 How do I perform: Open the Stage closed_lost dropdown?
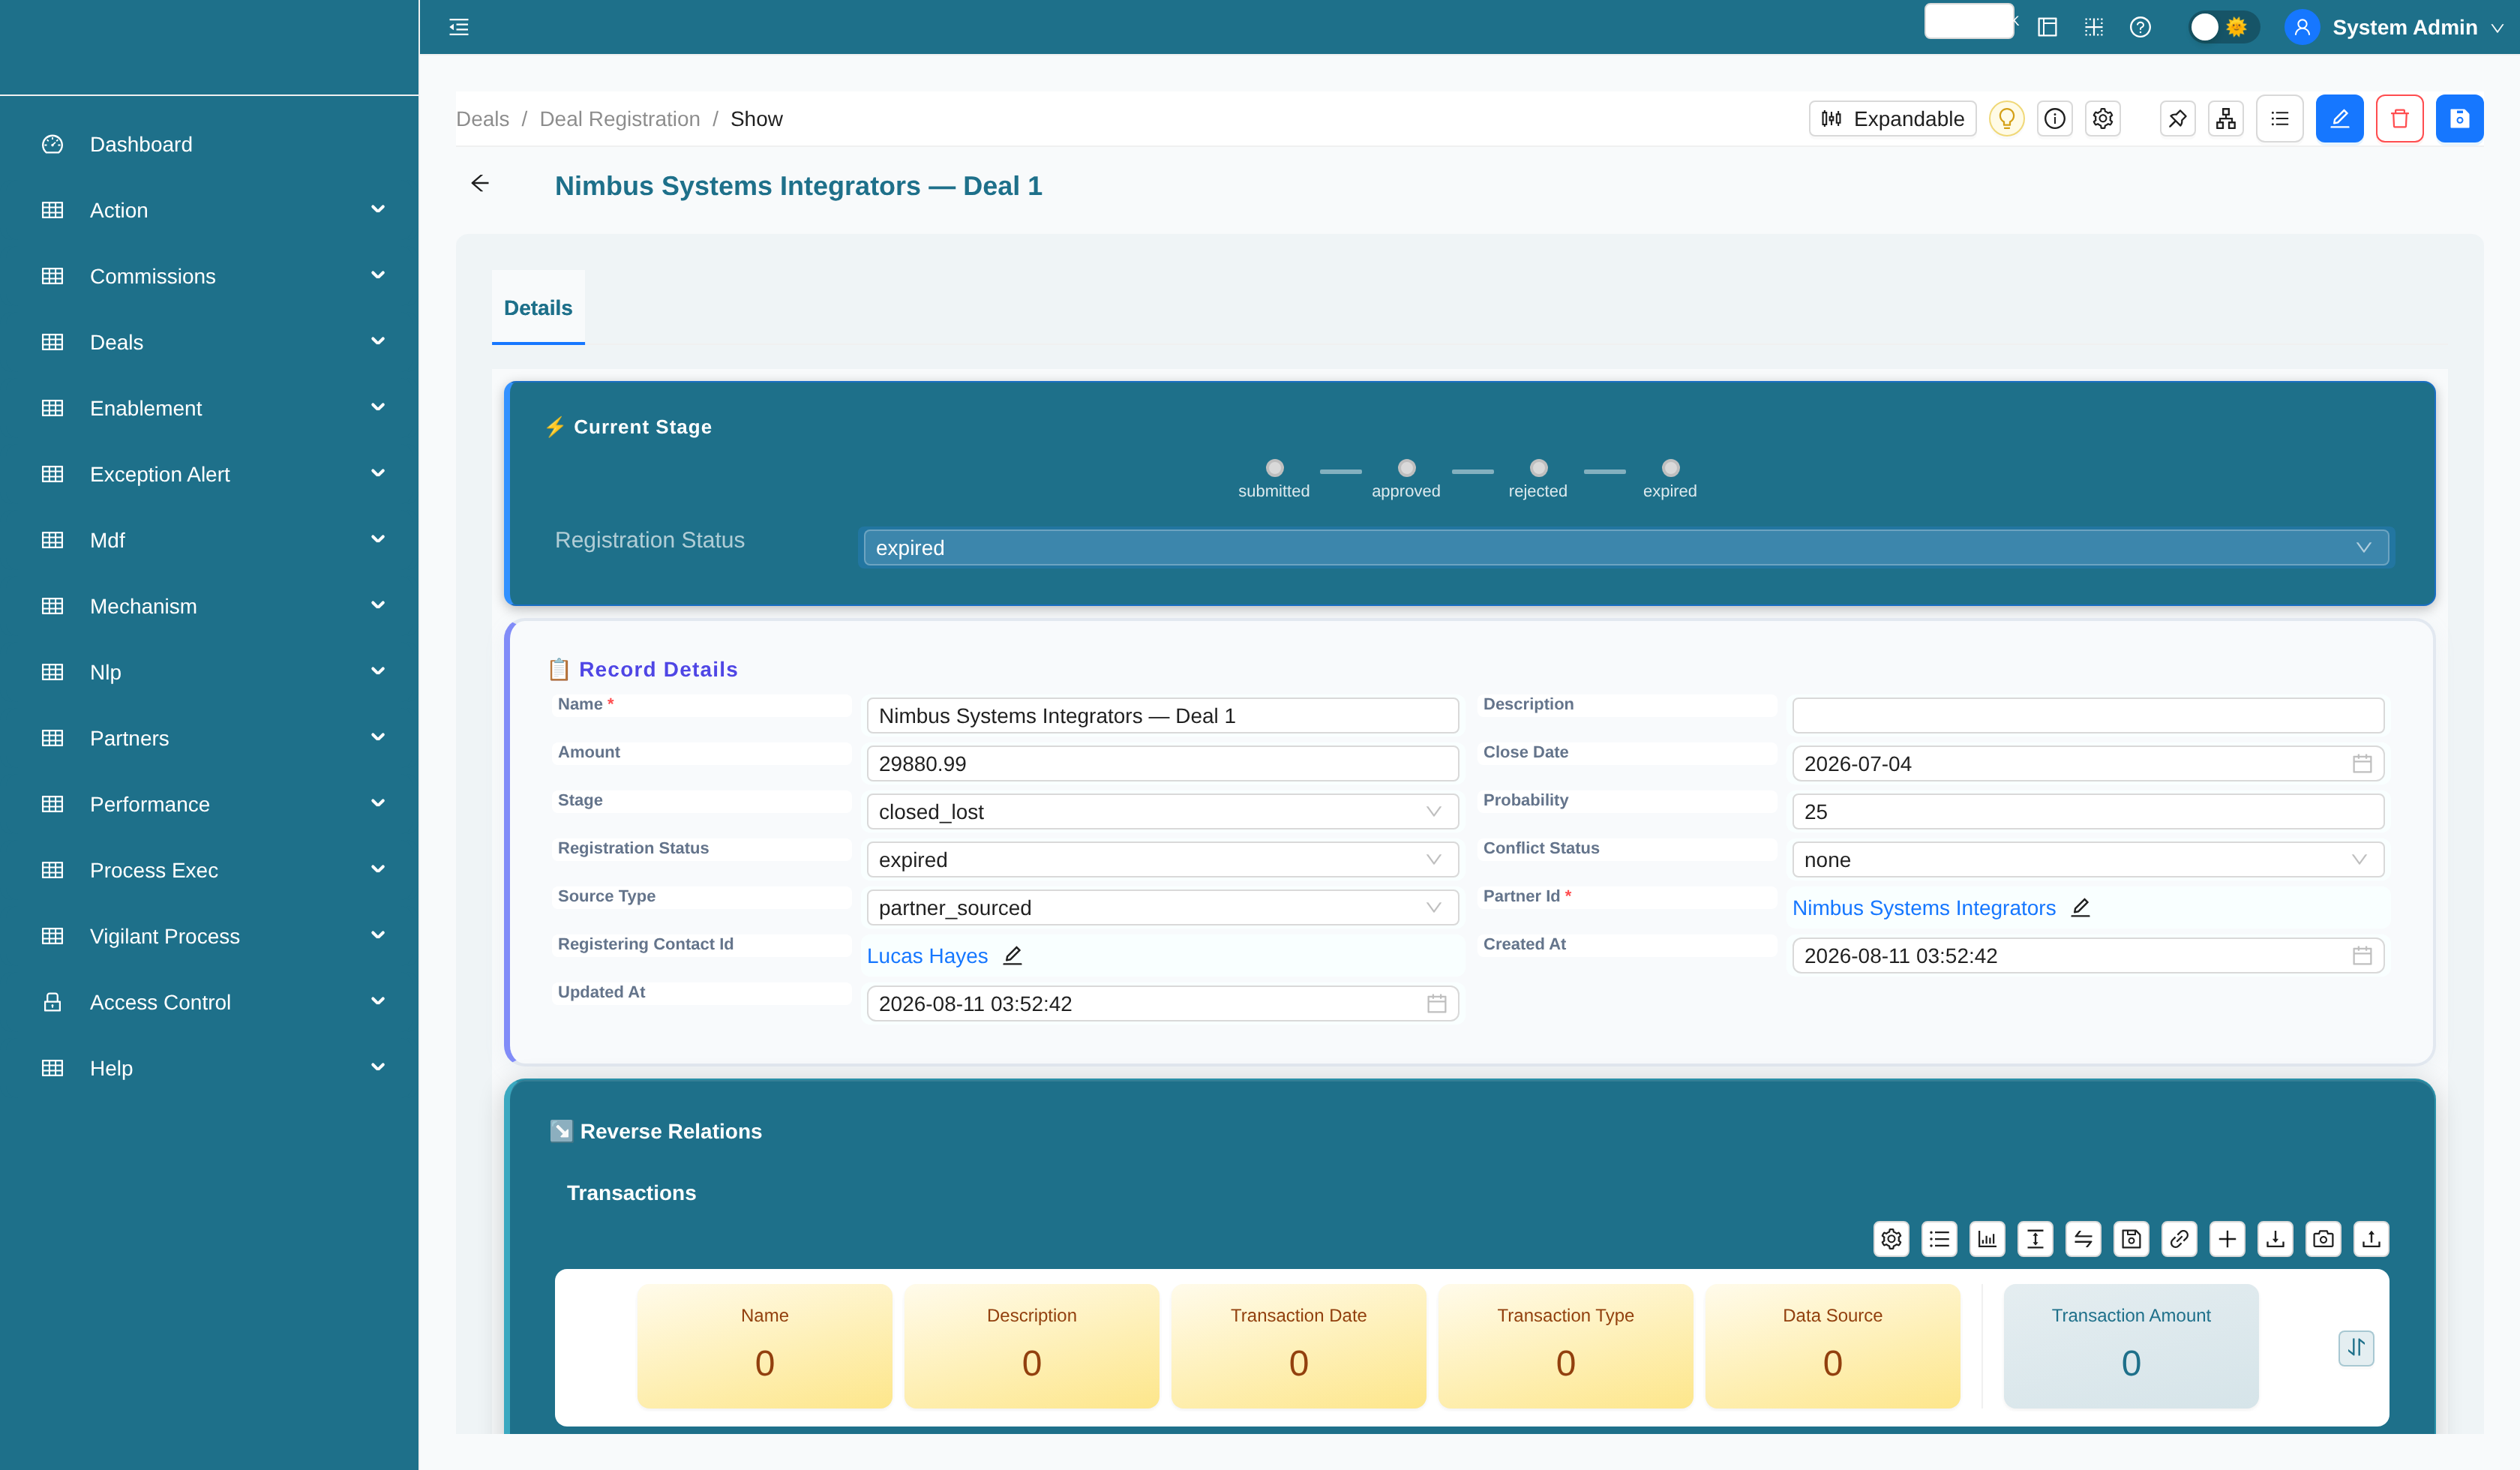pyautogui.click(x=1162, y=812)
